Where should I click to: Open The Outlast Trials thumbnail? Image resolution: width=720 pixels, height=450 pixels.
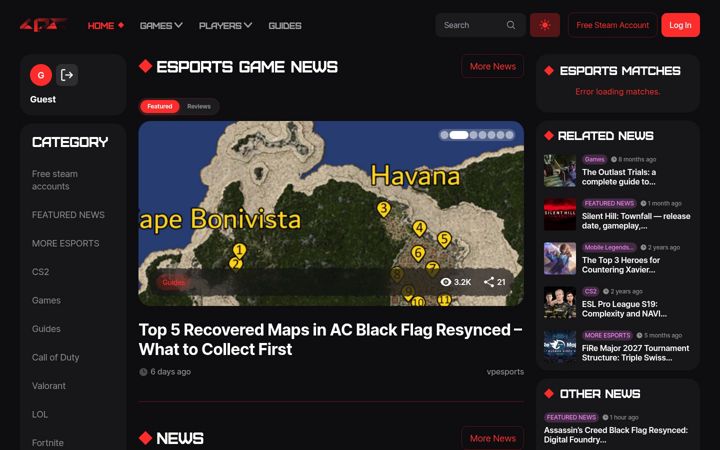coord(560,171)
